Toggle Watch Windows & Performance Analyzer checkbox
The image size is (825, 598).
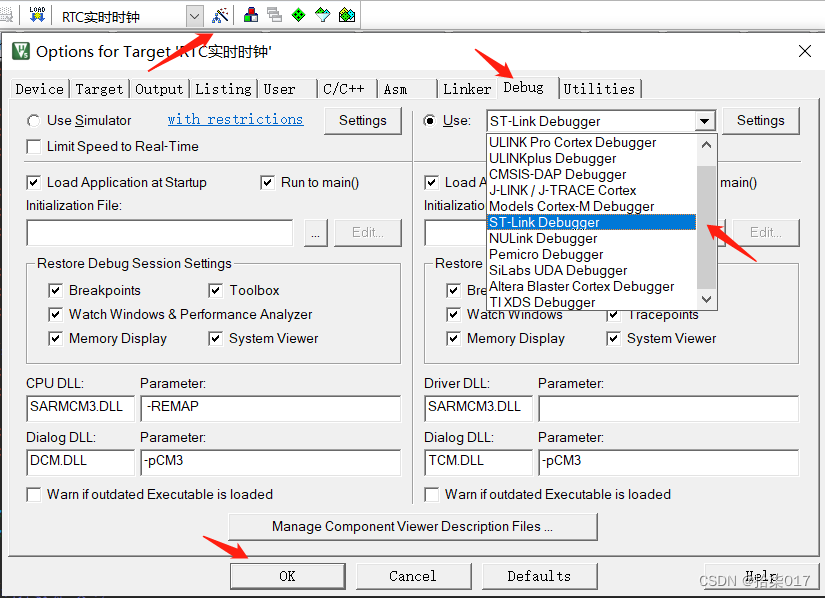55,315
